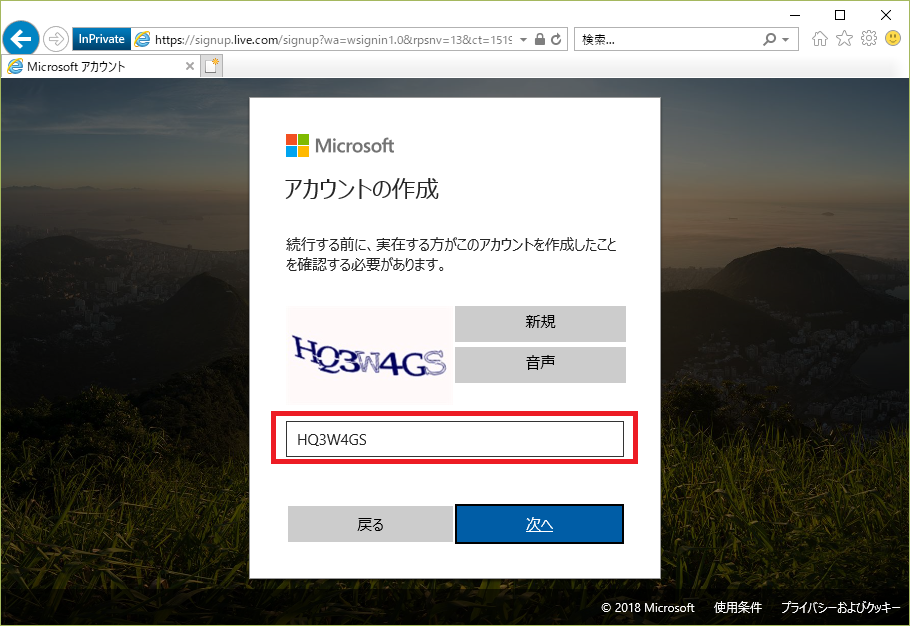Click the forward navigation arrow
This screenshot has width=910, height=626.
pos(56,38)
